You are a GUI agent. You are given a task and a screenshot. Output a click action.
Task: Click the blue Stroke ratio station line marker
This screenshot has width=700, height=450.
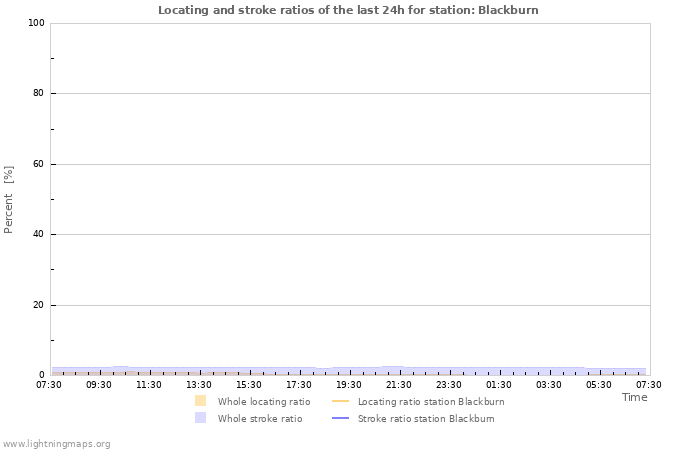340,418
